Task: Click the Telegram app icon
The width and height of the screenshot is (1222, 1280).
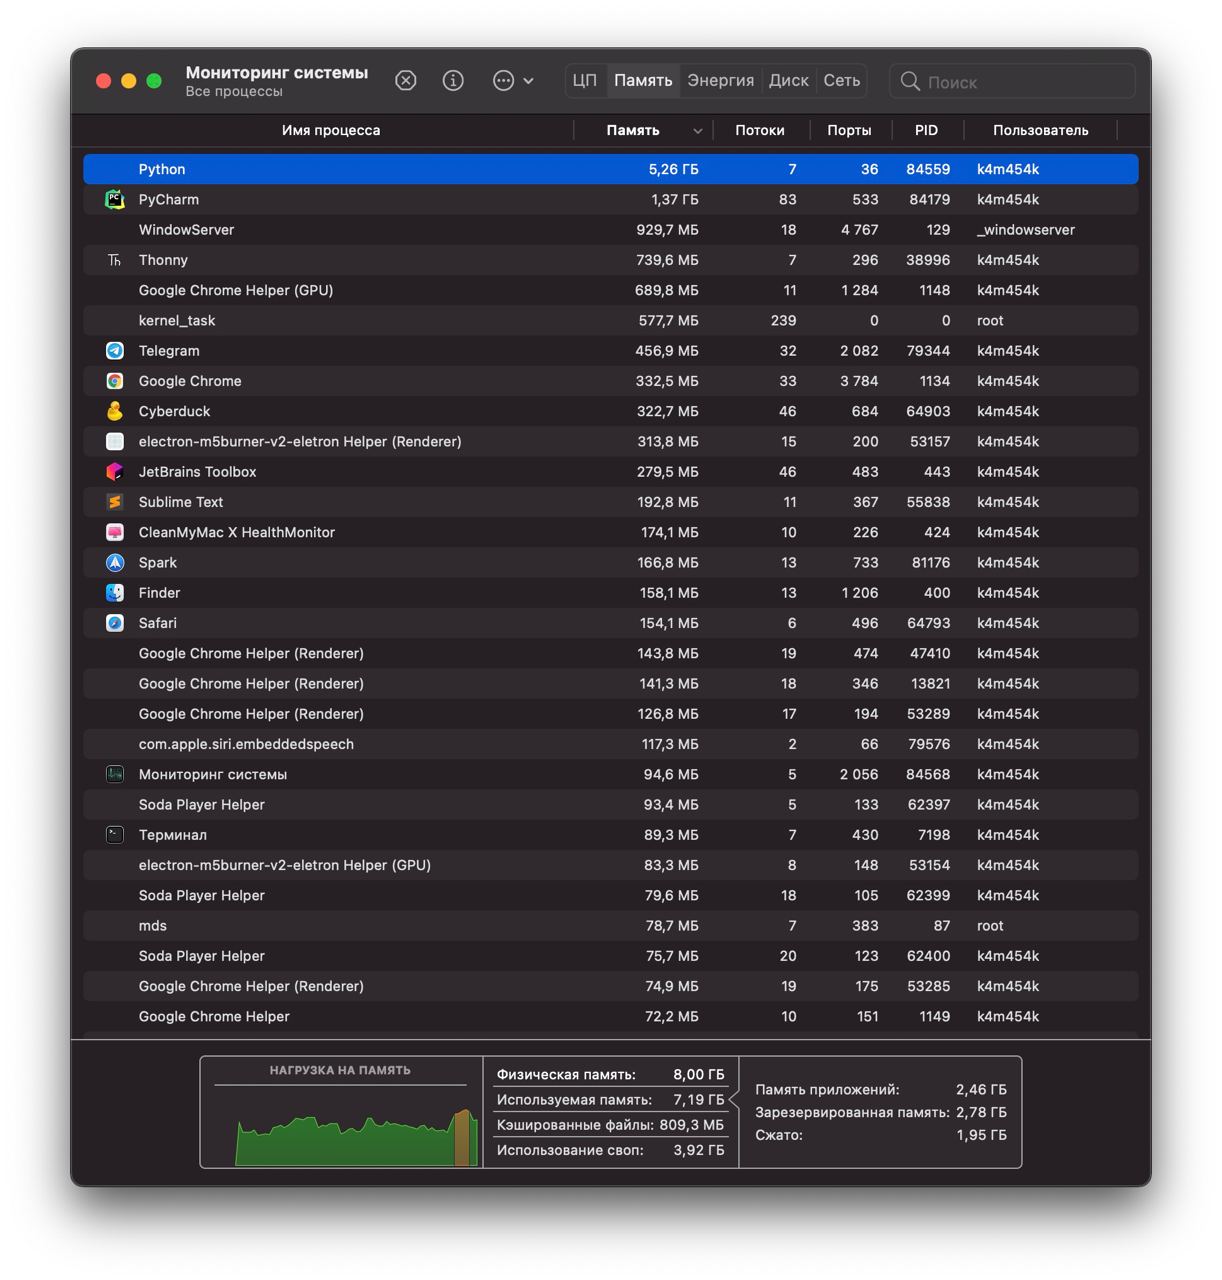Action: point(115,351)
